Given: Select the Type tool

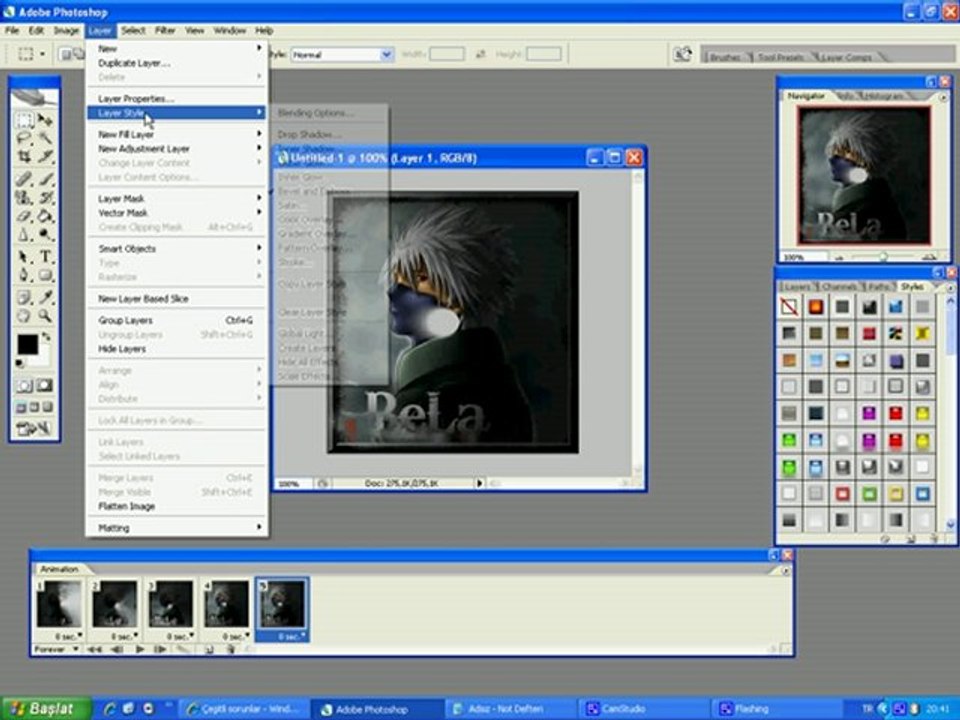Looking at the screenshot, I should 45,257.
